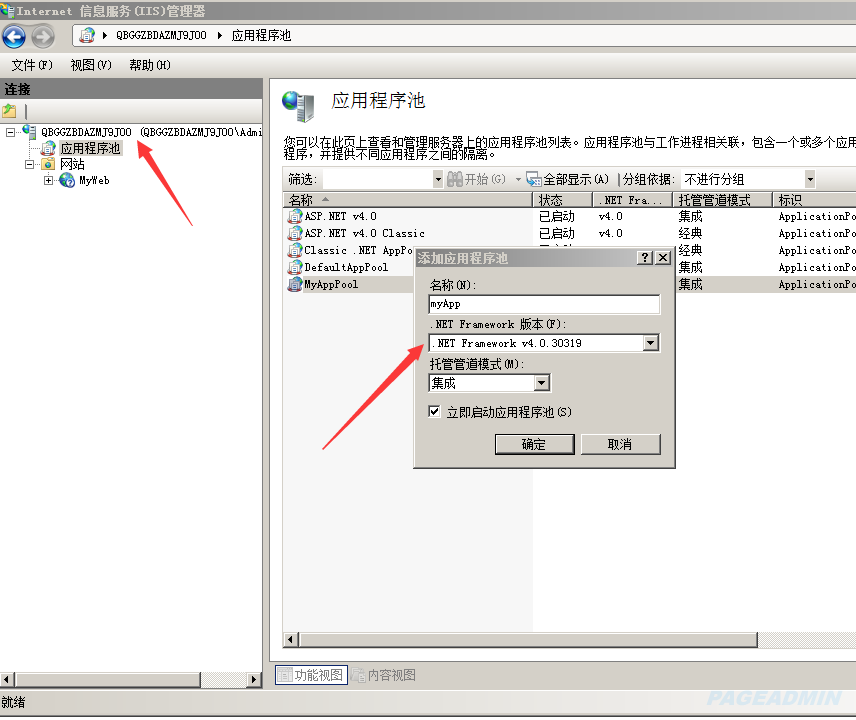The height and width of the screenshot is (720, 856).
Task: Go back using the blue back arrow
Action: (x=14, y=37)
